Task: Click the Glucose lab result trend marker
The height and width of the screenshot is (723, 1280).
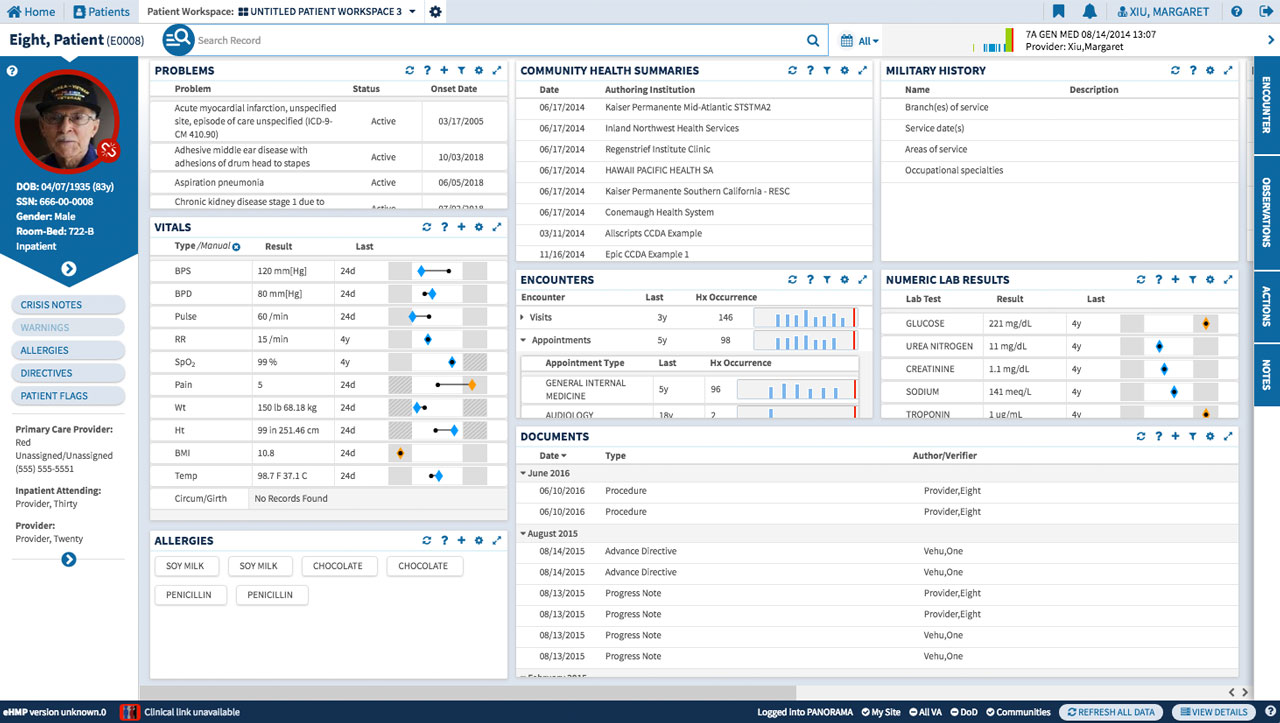Action: click(x=1205, y=324)
